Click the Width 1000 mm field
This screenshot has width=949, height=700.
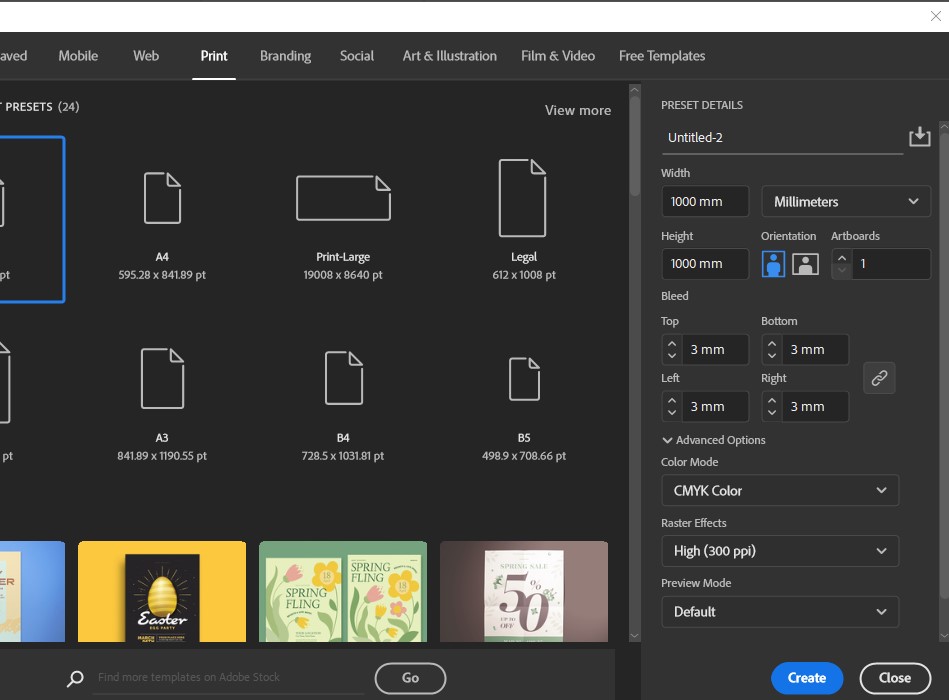pos(705,201)
